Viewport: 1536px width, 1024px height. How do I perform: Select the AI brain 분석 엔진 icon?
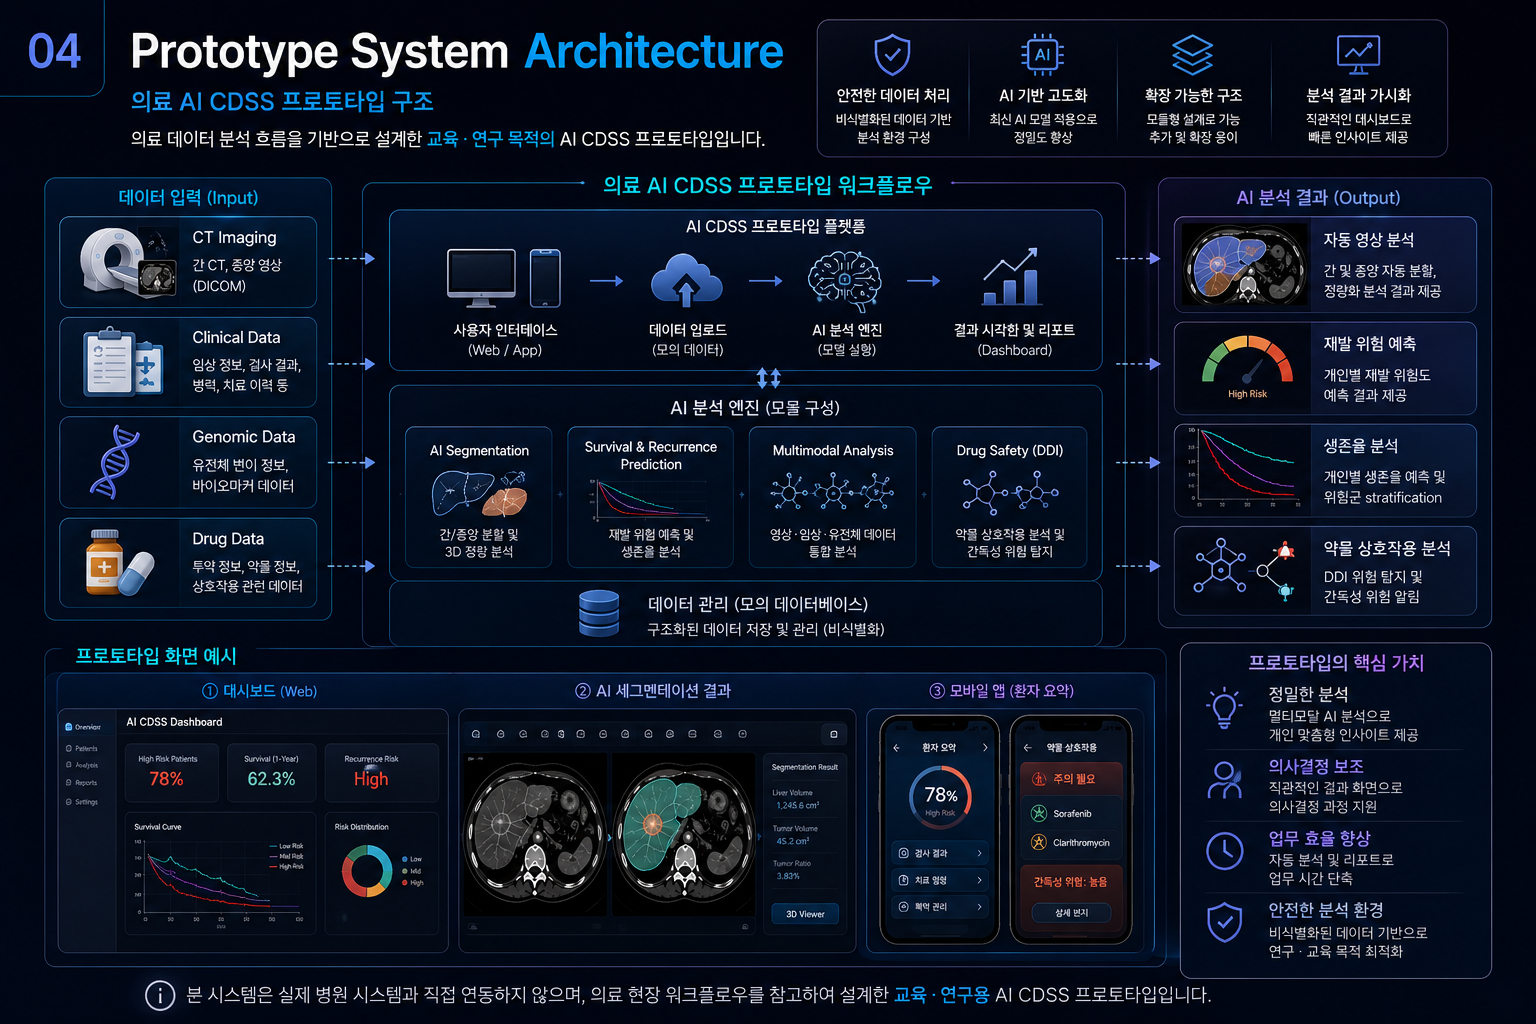coord(845,277)
